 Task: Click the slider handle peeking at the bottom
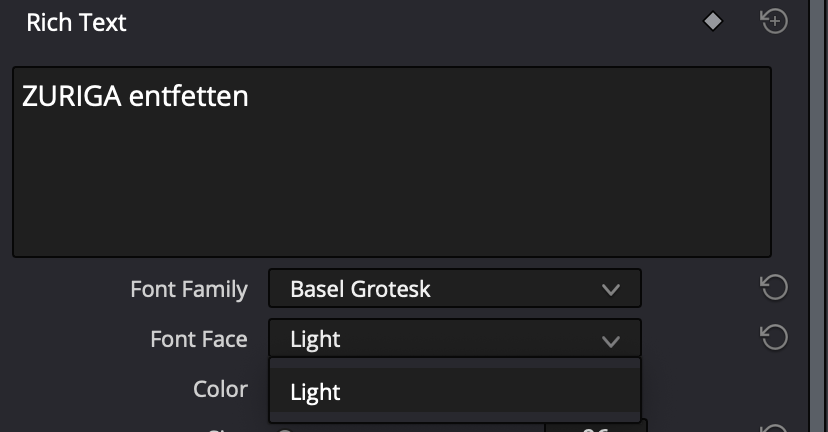285,430
